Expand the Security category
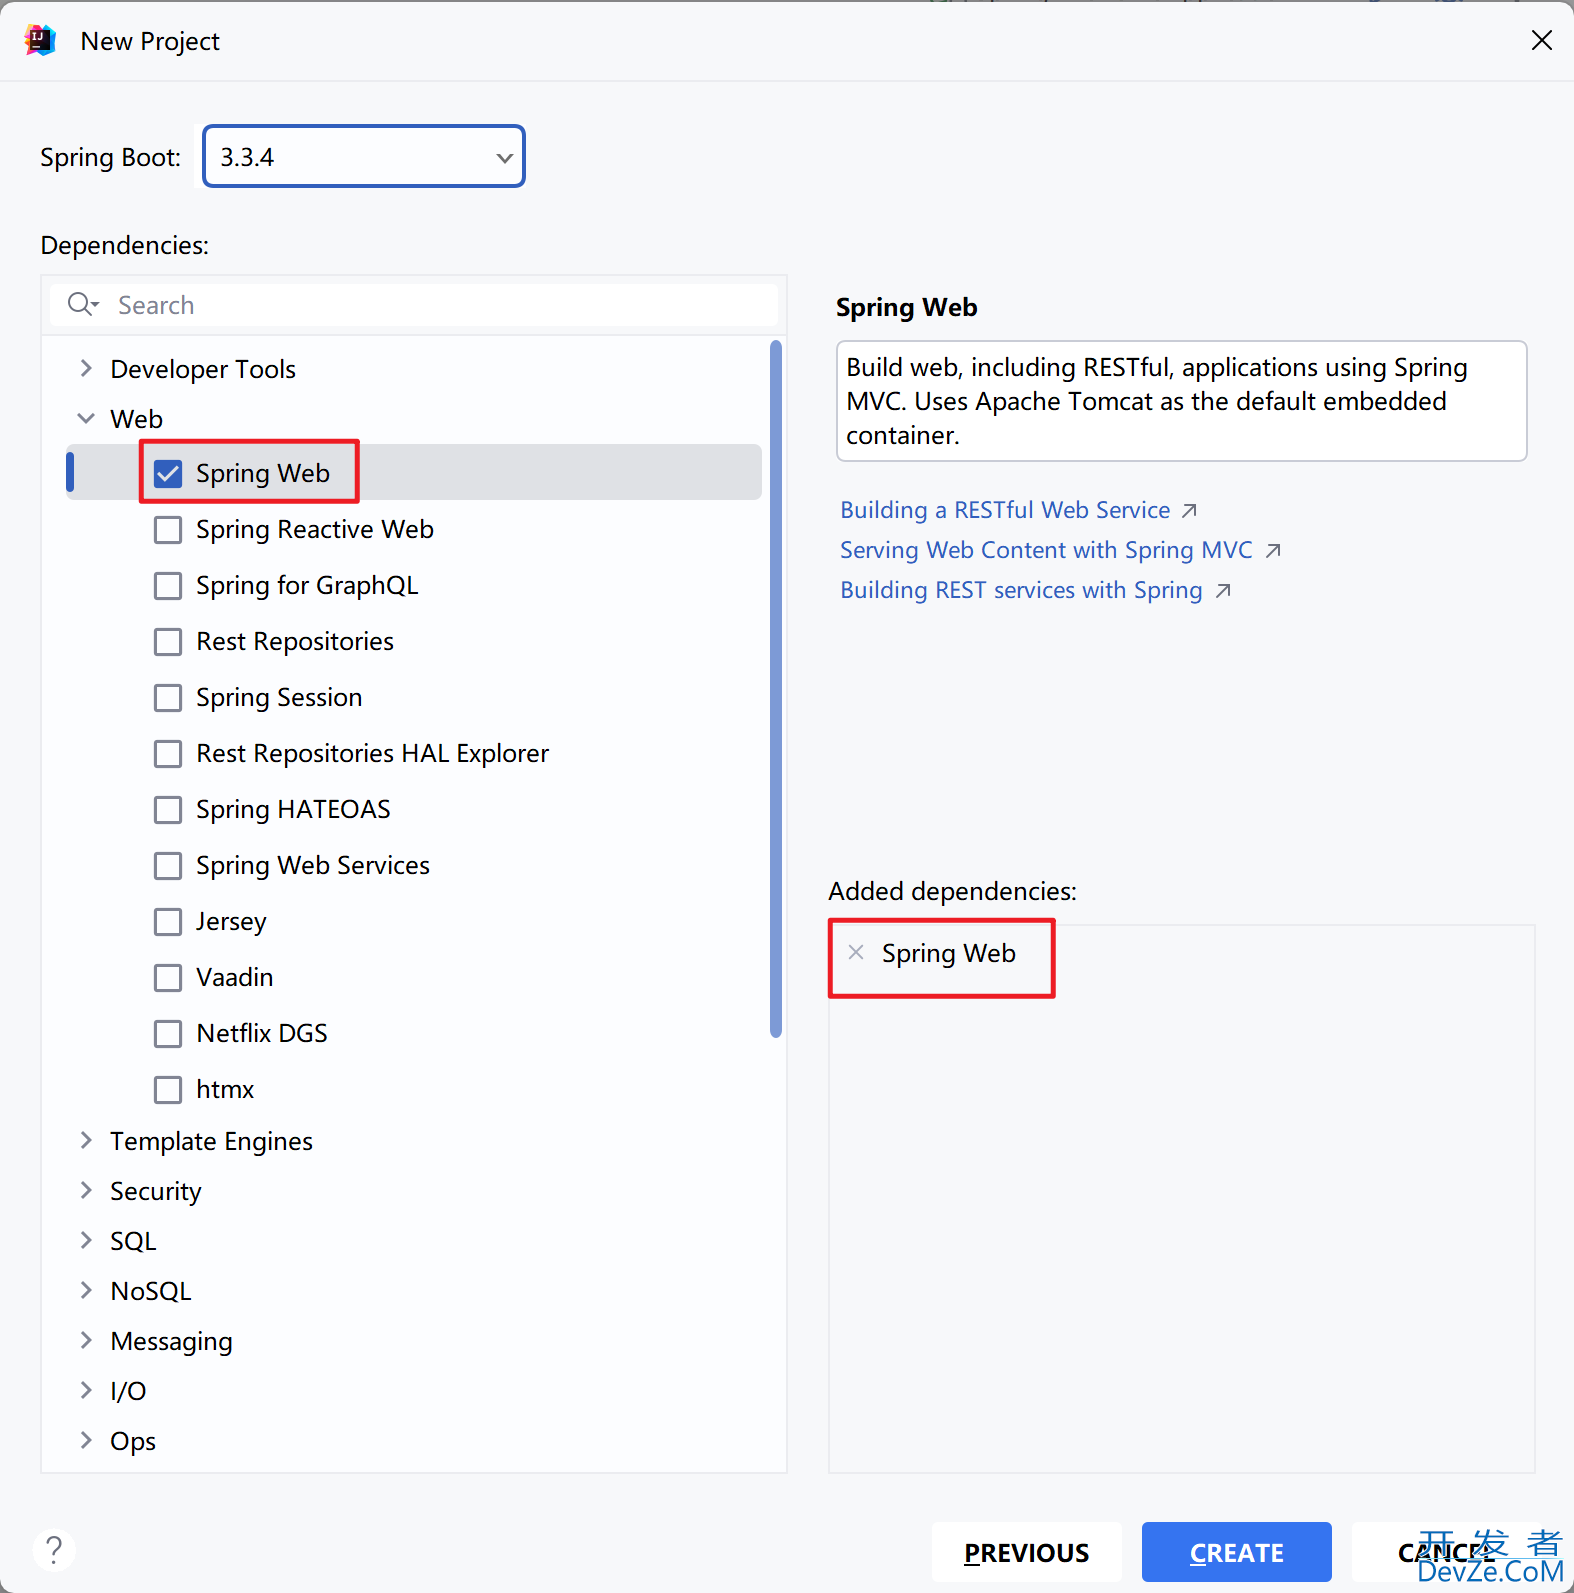Screen dimensions: 1574x1593 (x=86, y=1190)
